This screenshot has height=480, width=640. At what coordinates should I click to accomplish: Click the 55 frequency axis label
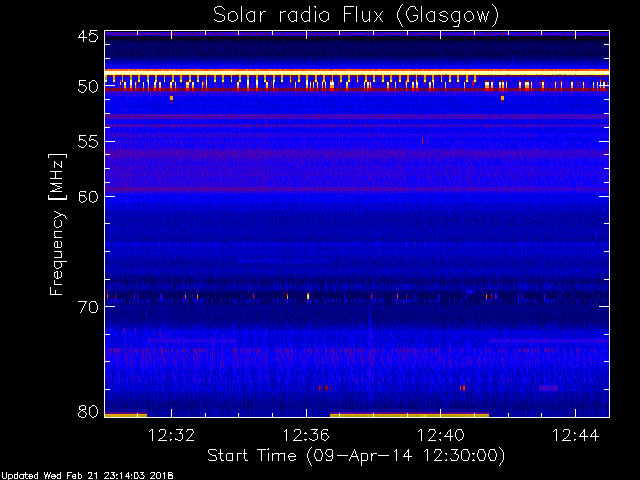(x=88, y=142)
